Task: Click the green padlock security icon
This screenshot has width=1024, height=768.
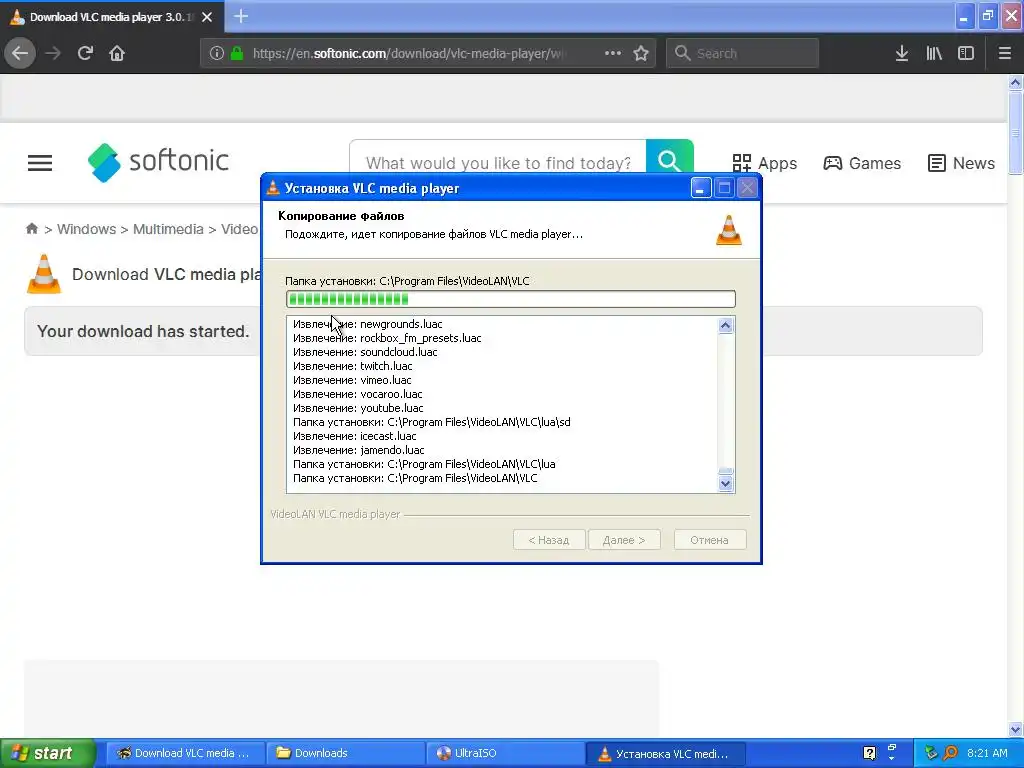Action: pyautogui.click(x=237, y=54)
